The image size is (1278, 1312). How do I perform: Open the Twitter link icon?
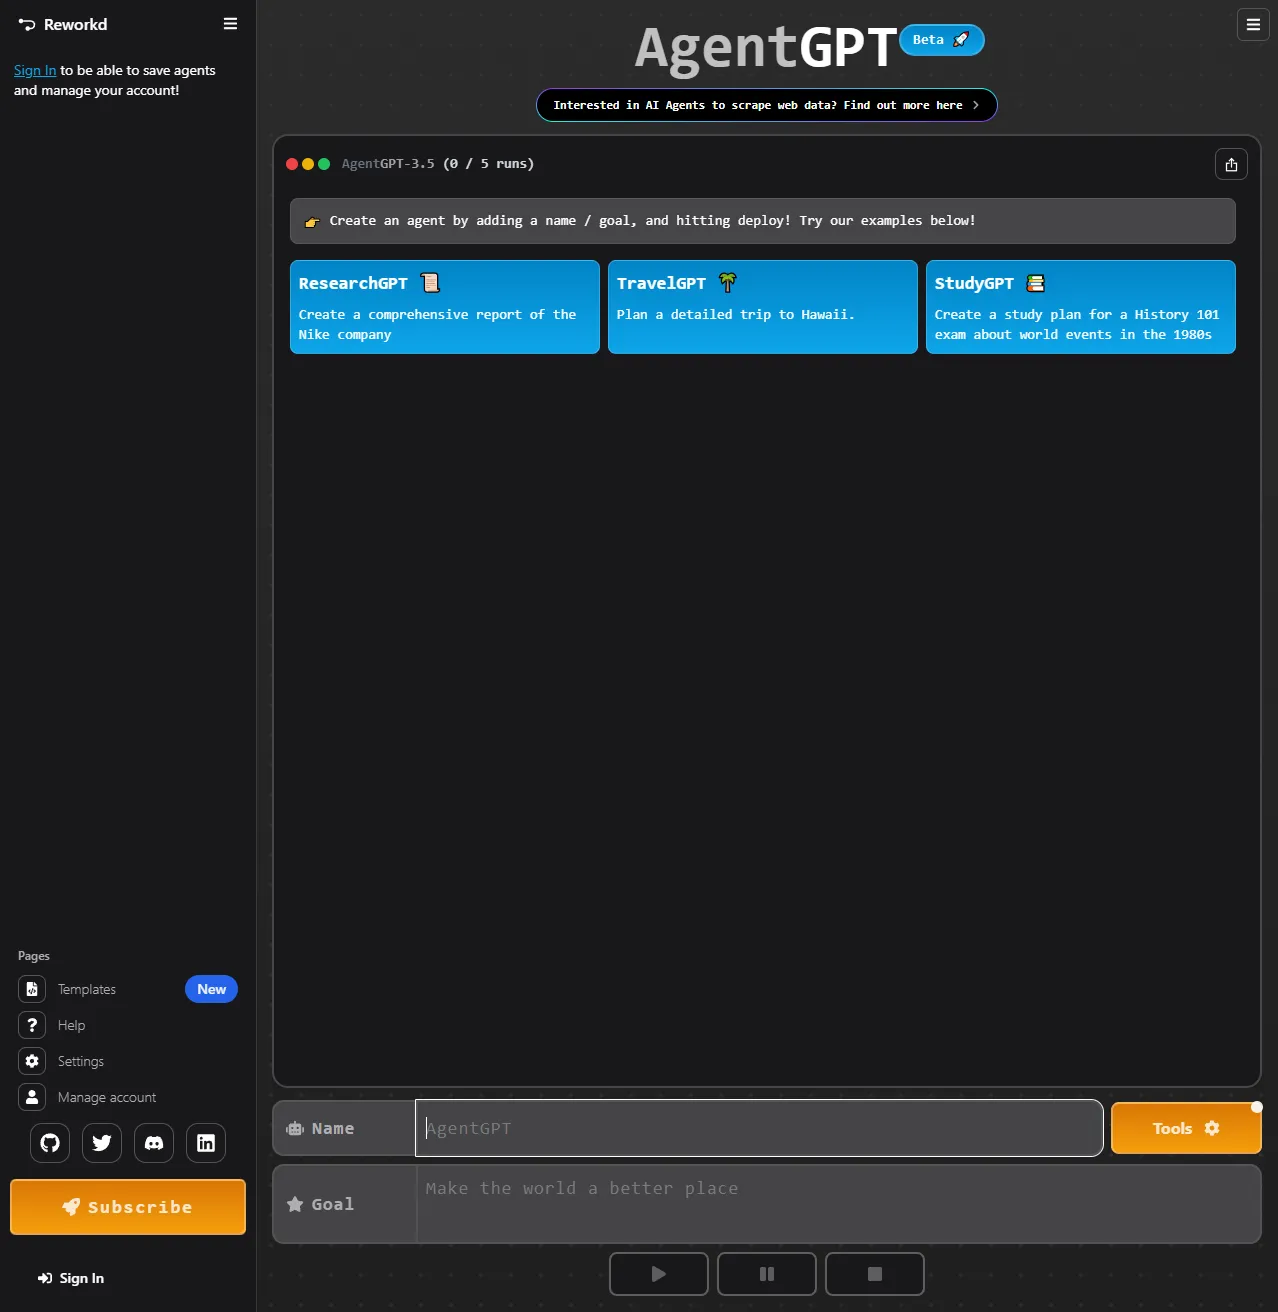(x=102, y=1143)
